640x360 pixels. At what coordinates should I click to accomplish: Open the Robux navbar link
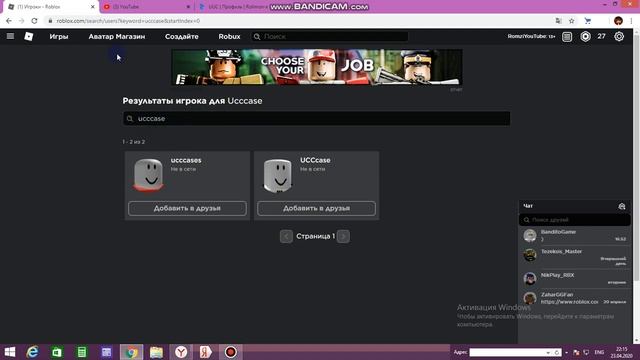pyautogui.click(x=229, y=36)
